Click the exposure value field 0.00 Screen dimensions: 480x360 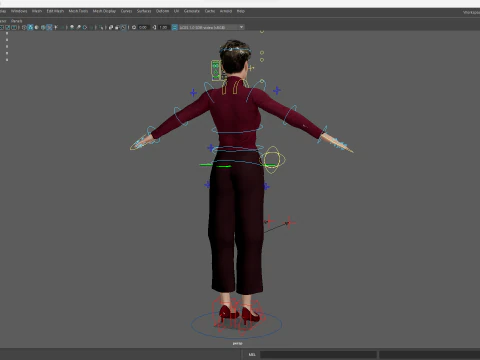click(143, 27)
